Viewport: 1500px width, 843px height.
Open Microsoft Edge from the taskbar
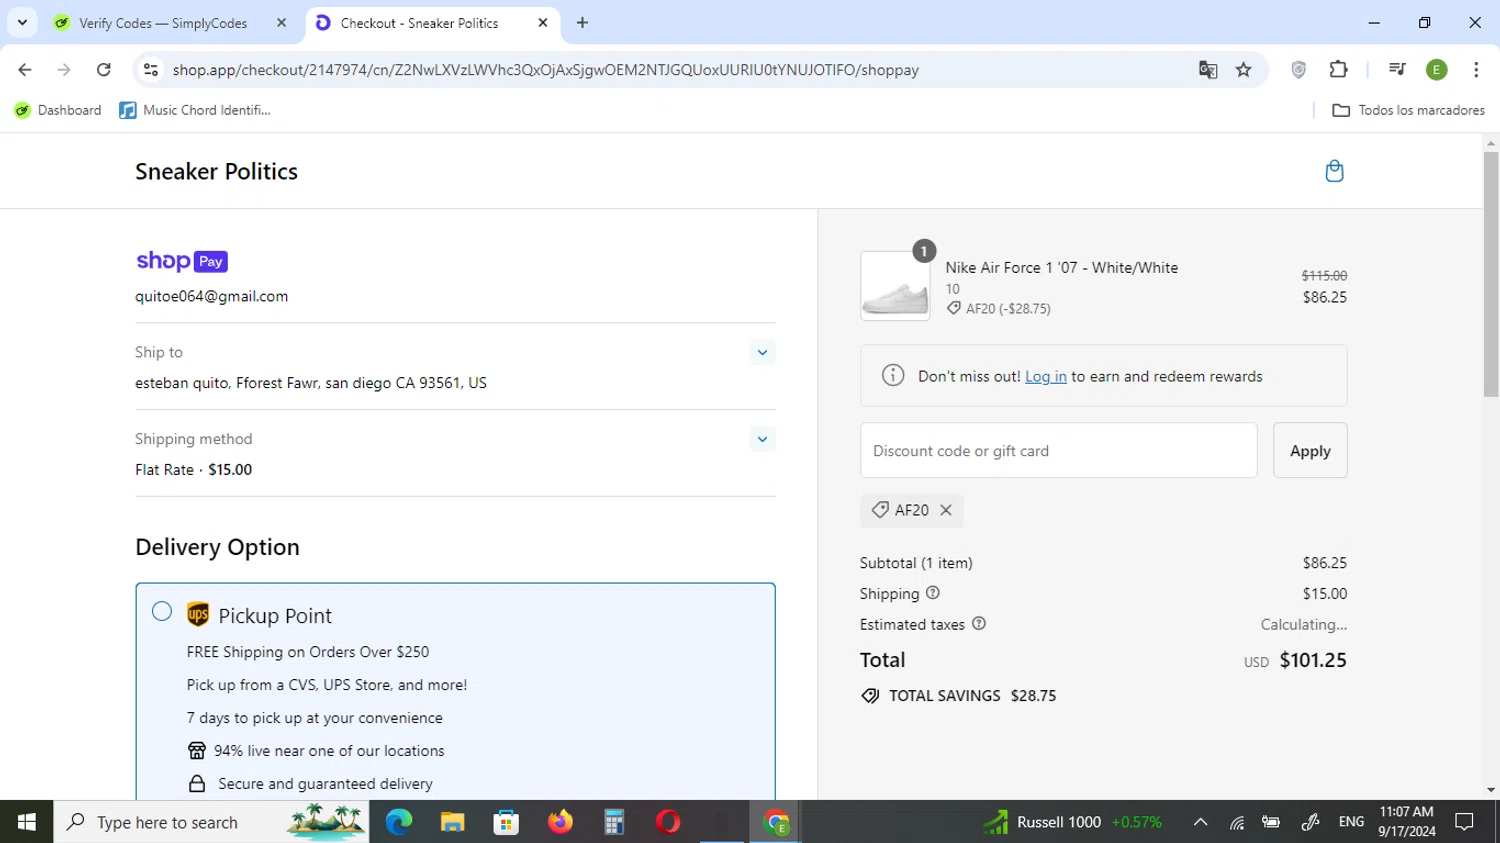(x=399, y=822)
